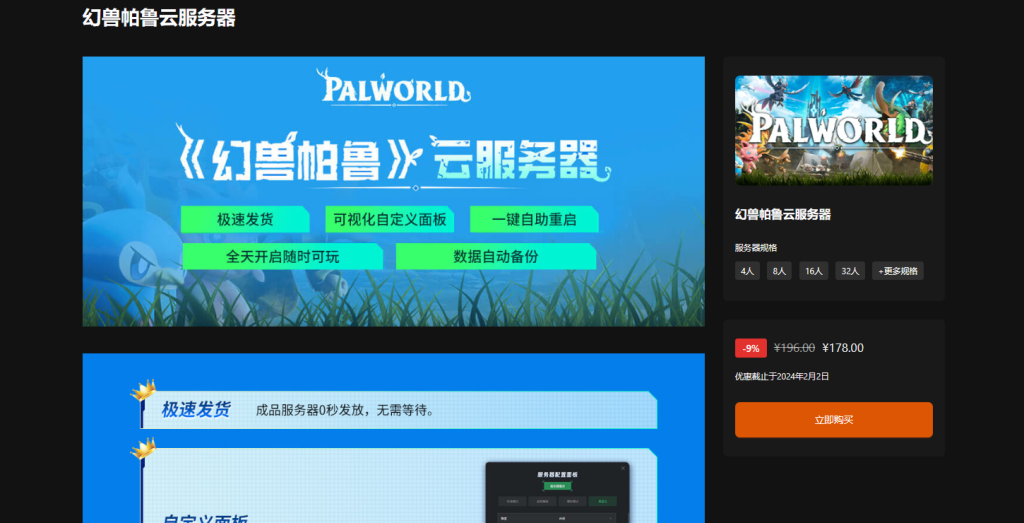Click 成品服务器0秒发放，无需等待 description text

tap(345, 411)
